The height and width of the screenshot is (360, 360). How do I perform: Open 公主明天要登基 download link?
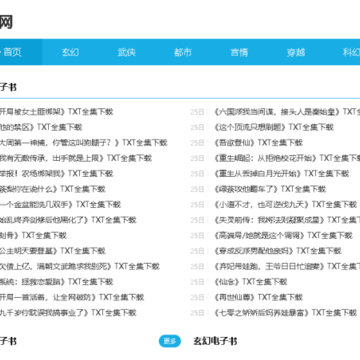coord(53,251)
